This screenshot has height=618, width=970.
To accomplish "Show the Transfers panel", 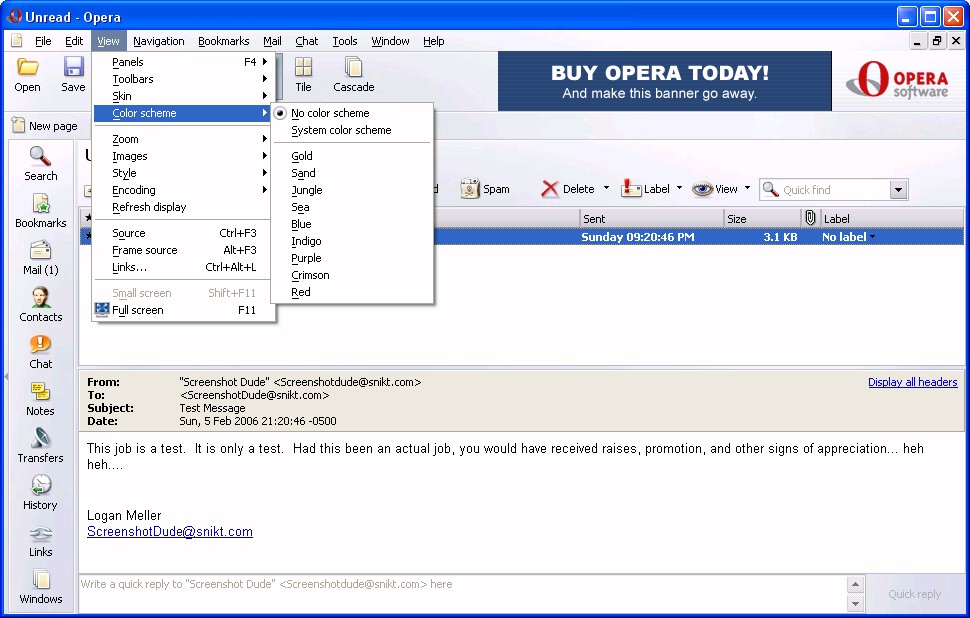I will 41,445.
